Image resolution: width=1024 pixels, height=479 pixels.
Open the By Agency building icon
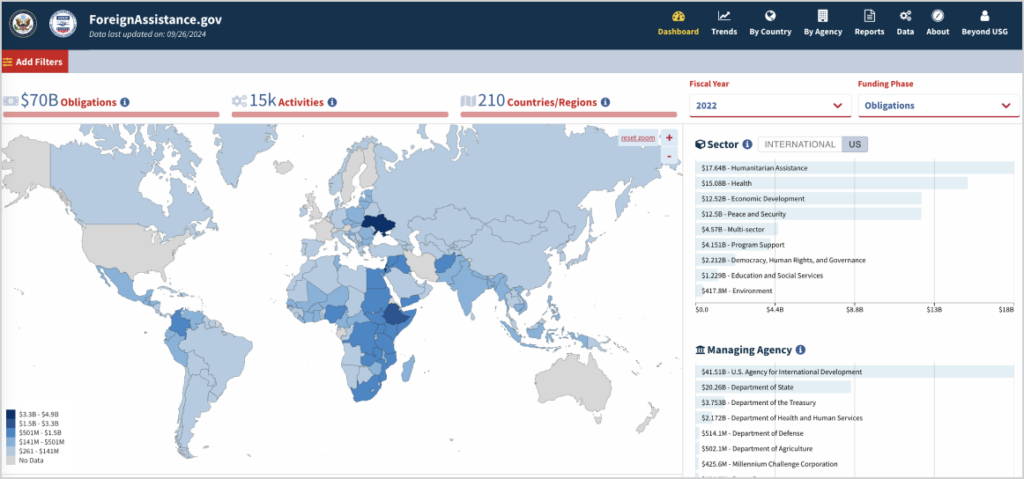tap(823, 16)
